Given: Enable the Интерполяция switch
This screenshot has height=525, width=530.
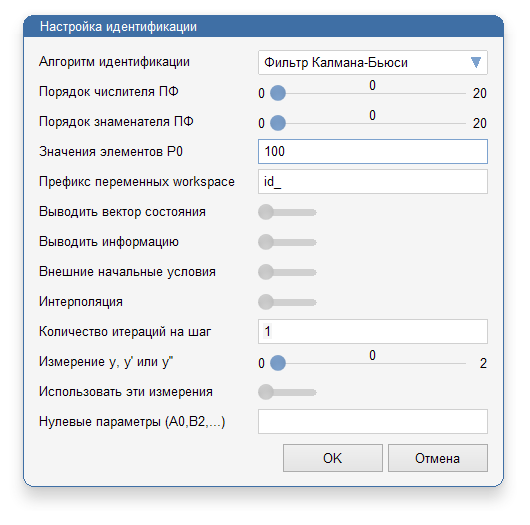Looking at the screenshot, I should pos(287,302).
